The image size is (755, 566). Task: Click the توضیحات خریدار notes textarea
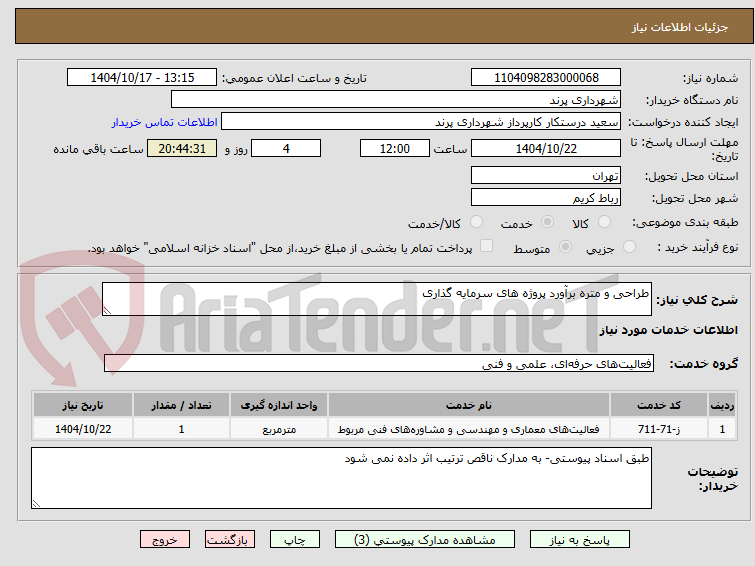[341, 478]
